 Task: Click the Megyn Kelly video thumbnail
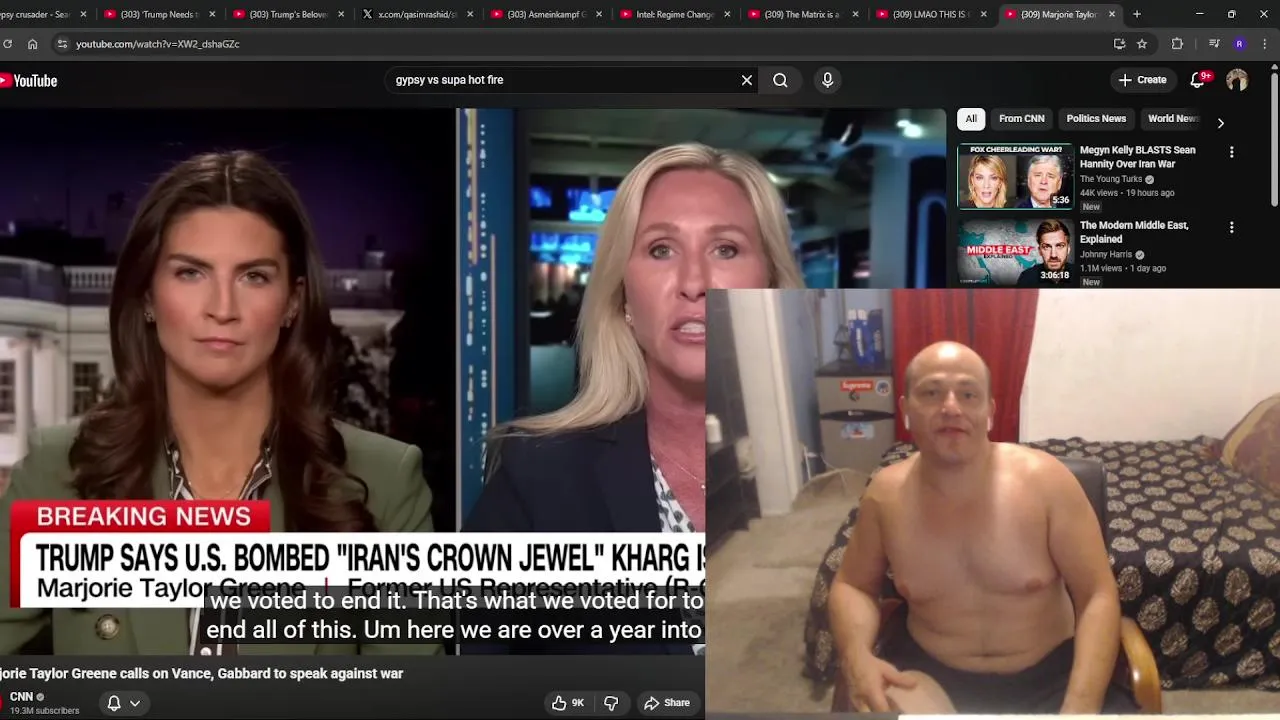1015,176
